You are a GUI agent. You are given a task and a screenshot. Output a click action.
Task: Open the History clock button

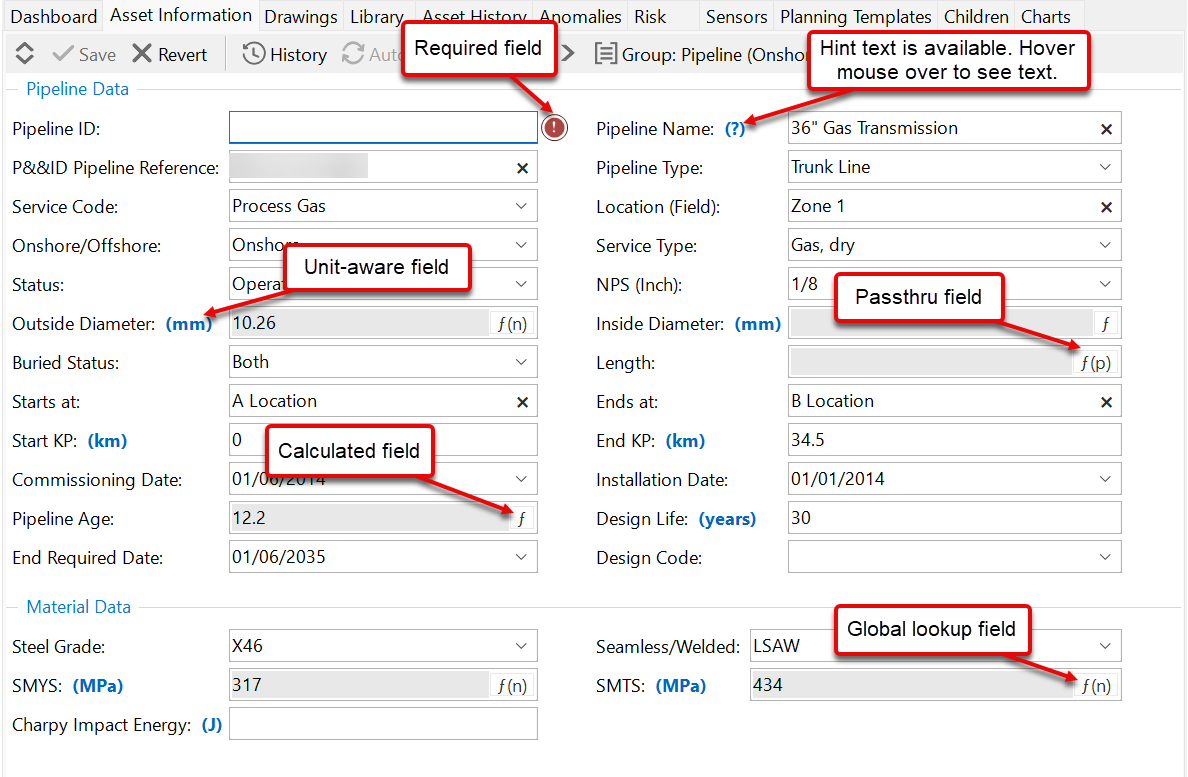285,55
